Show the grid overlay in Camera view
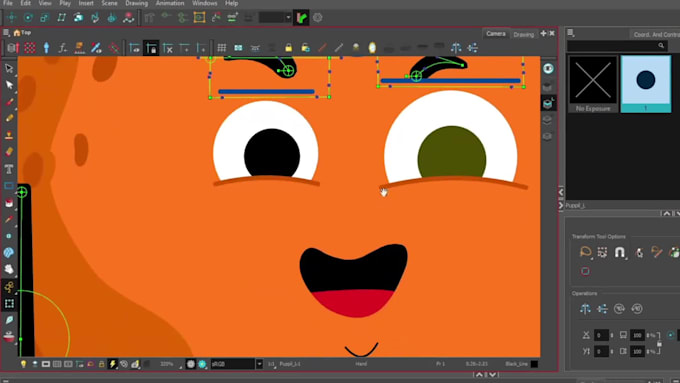Image resolution: width=680 pixels, height=383 pixels. (222, 48)
